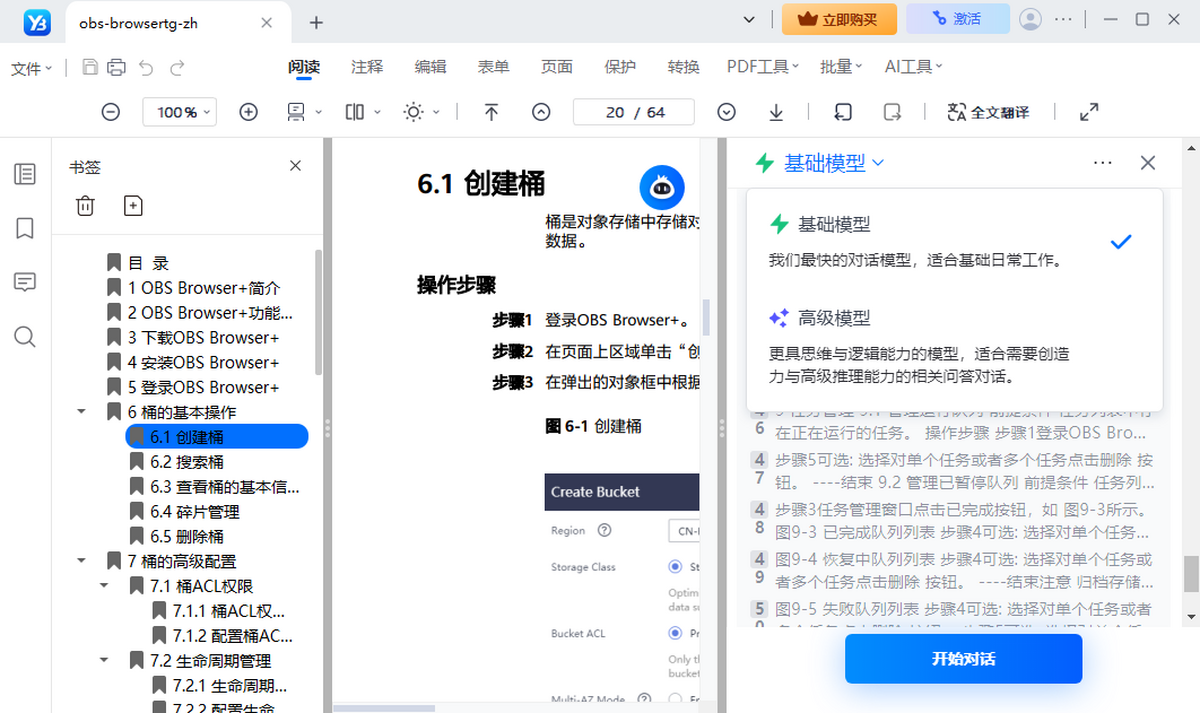Open the zoom level 100% dropdown
Image resolution: width=1200 pixels, height=713 pixels.
coord(180,112)
